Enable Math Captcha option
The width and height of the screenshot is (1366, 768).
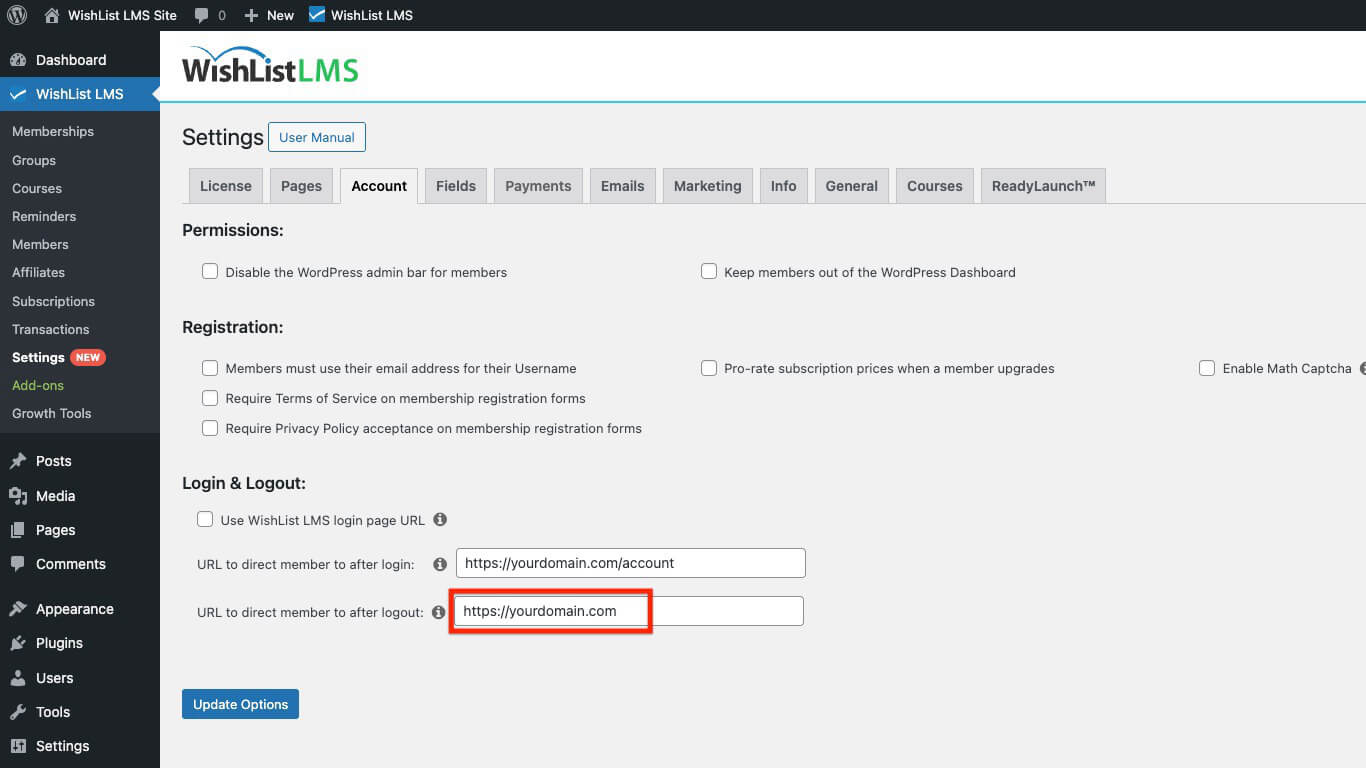pyautogui.click(x=1207, y=368)
